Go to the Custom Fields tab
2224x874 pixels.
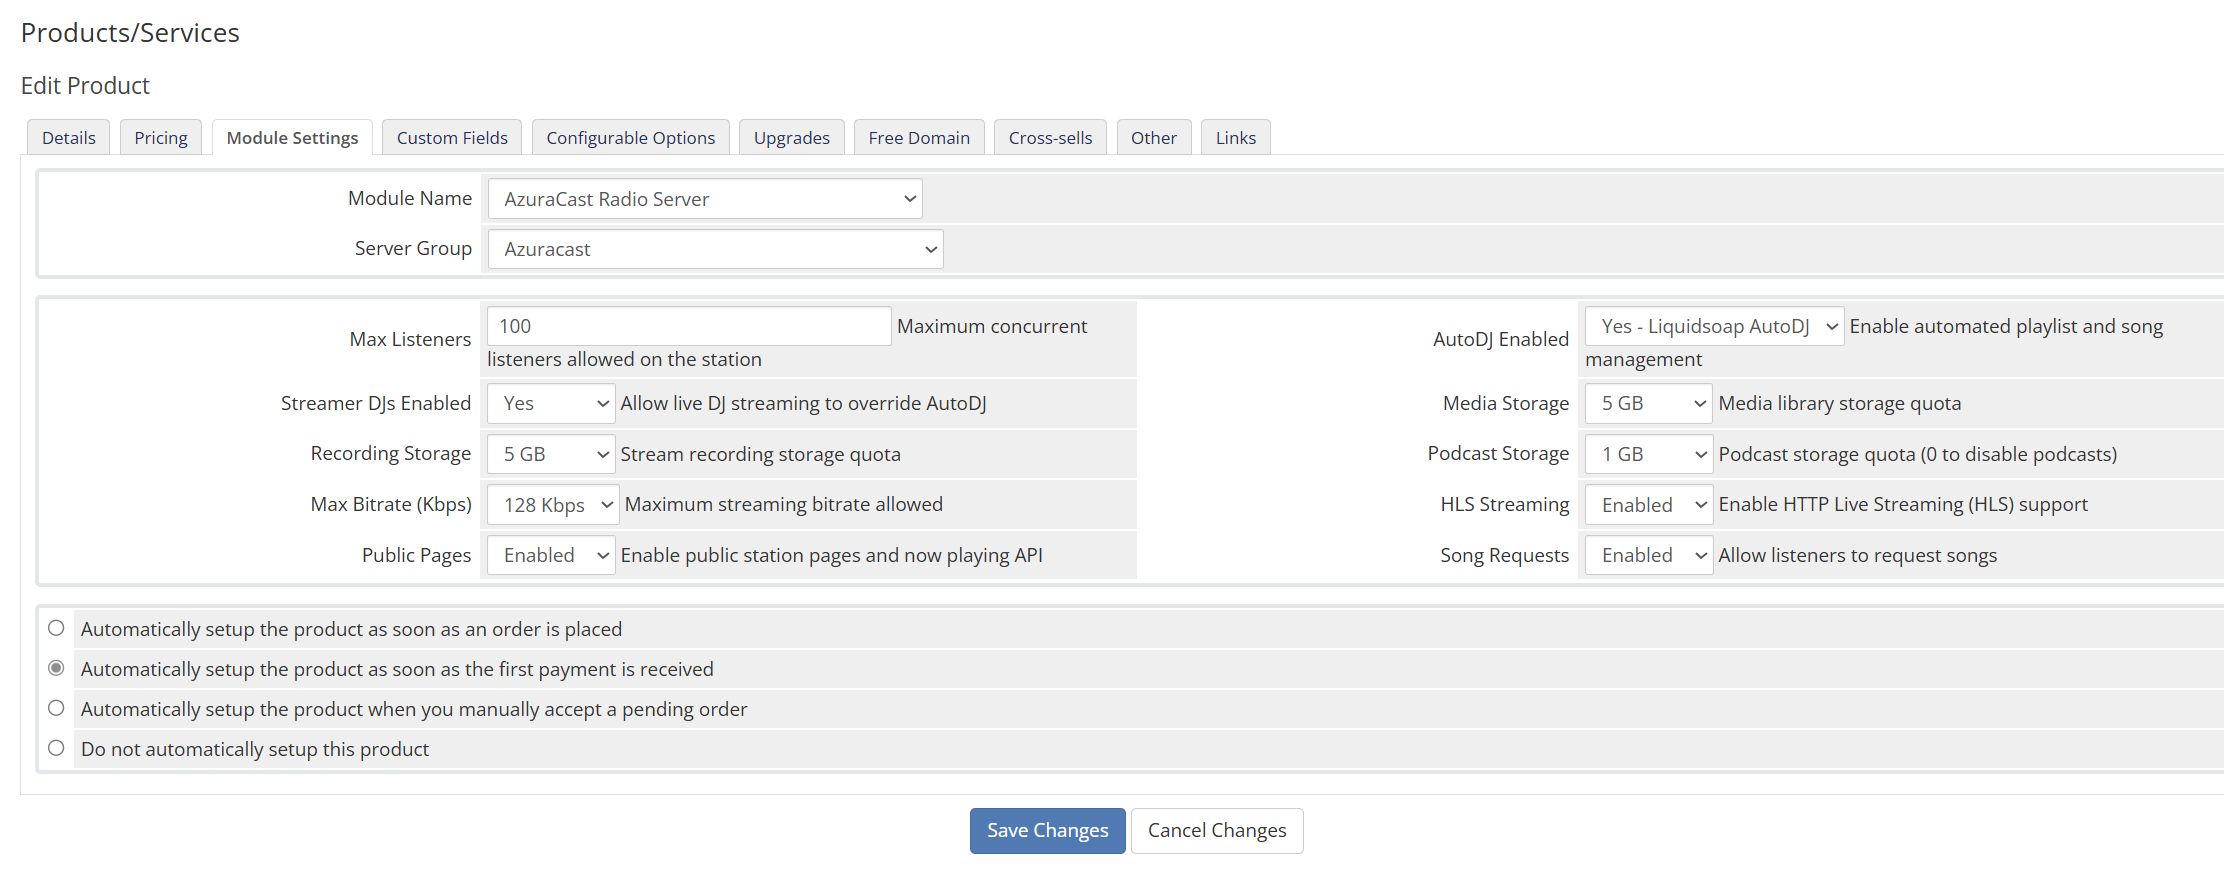pos(452,138)
